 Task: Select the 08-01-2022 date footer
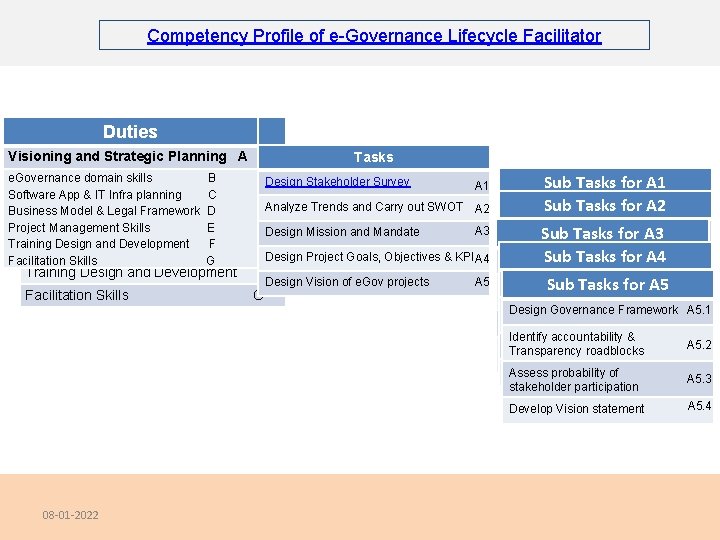point(70,515)
